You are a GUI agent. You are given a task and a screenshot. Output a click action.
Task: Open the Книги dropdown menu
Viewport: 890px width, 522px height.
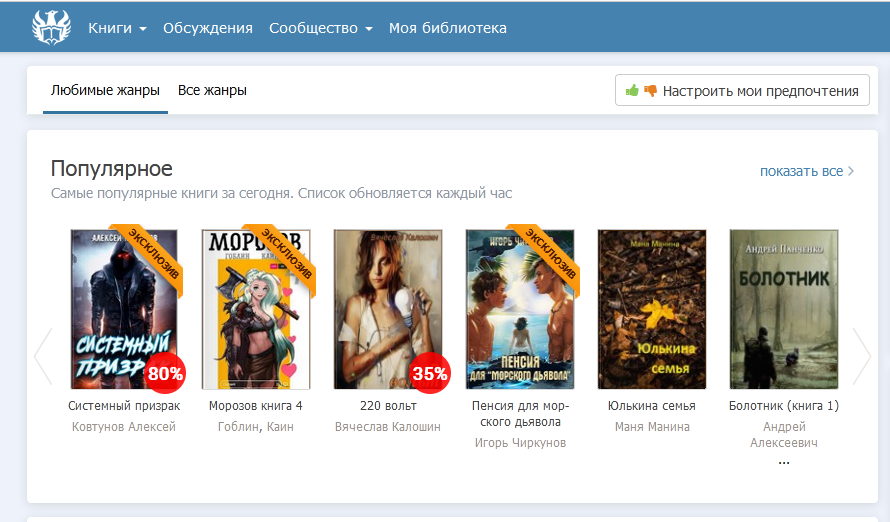117,28
